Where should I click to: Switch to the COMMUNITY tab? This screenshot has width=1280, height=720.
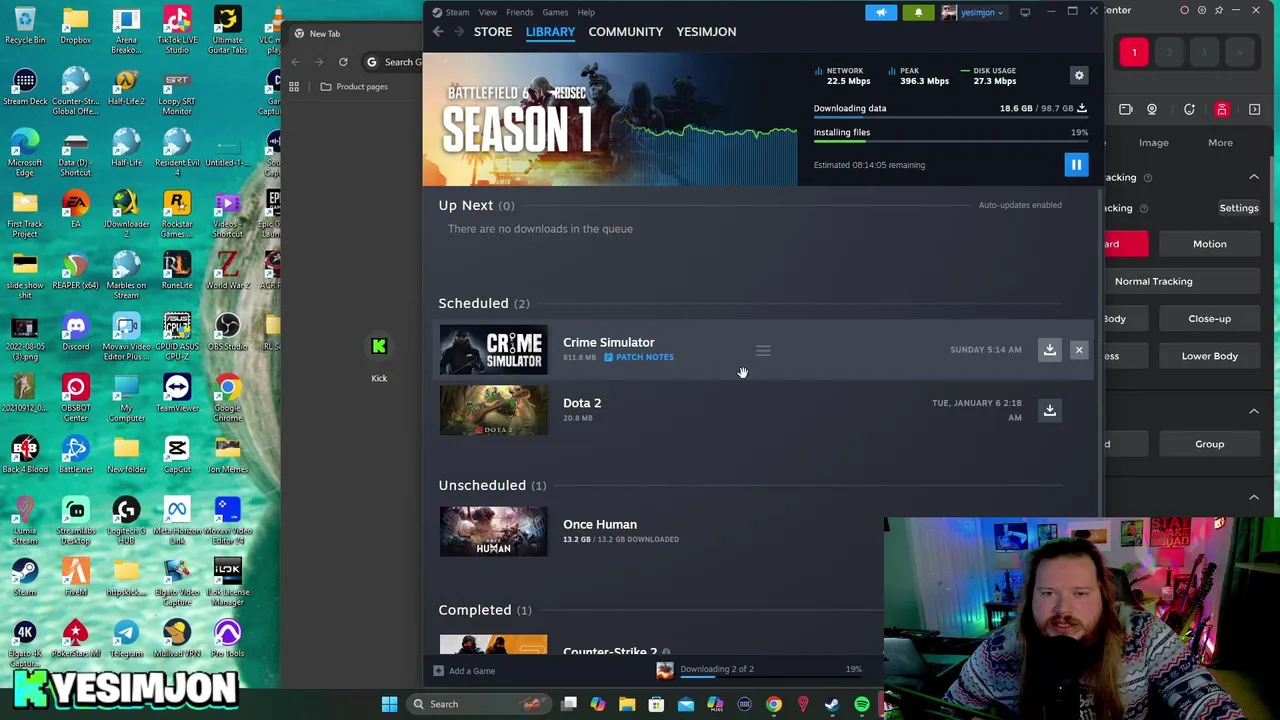click(x=625, y=32)
